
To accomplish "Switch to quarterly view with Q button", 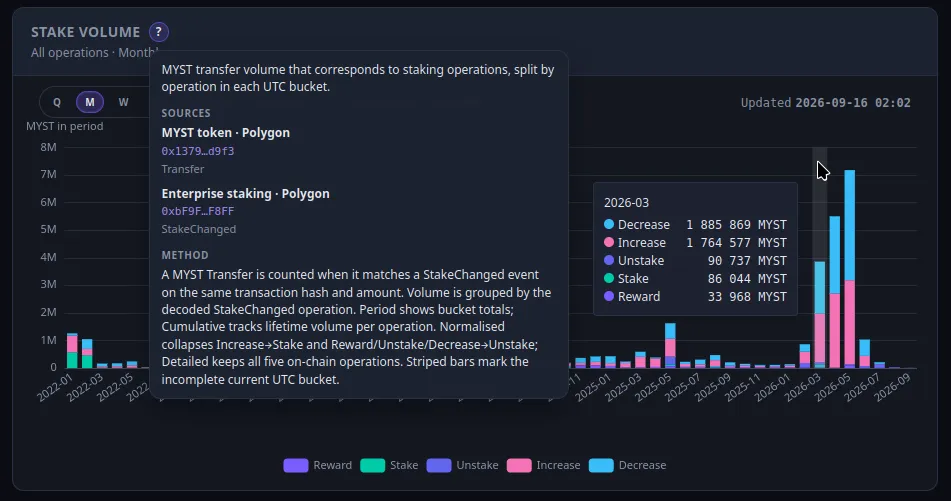I will pos(56,102).
